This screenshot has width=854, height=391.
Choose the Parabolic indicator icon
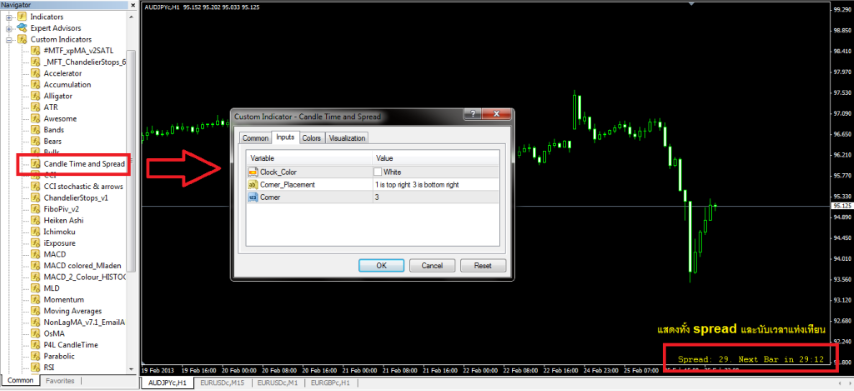(x=36, y=356)
